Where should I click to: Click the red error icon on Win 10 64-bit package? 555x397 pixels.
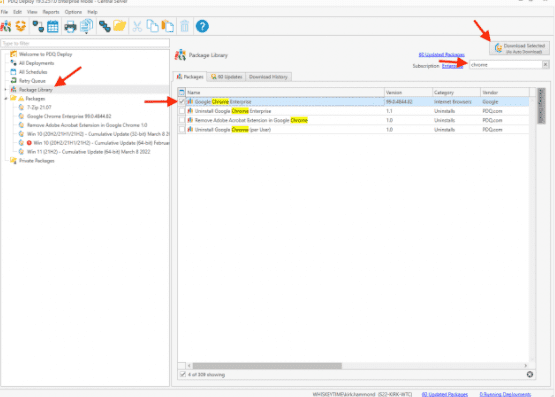click(x=29, y=143)
